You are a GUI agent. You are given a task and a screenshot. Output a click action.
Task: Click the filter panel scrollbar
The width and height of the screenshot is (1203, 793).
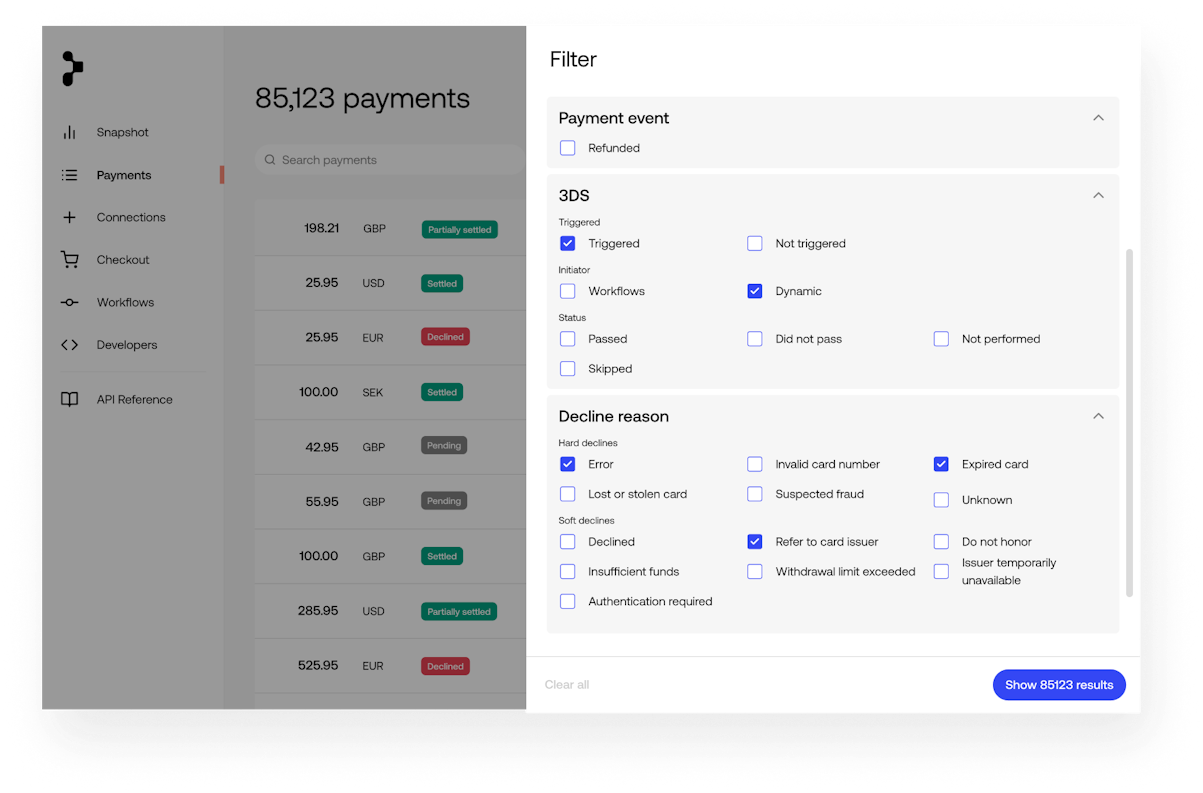click(x=1130, y=423)
